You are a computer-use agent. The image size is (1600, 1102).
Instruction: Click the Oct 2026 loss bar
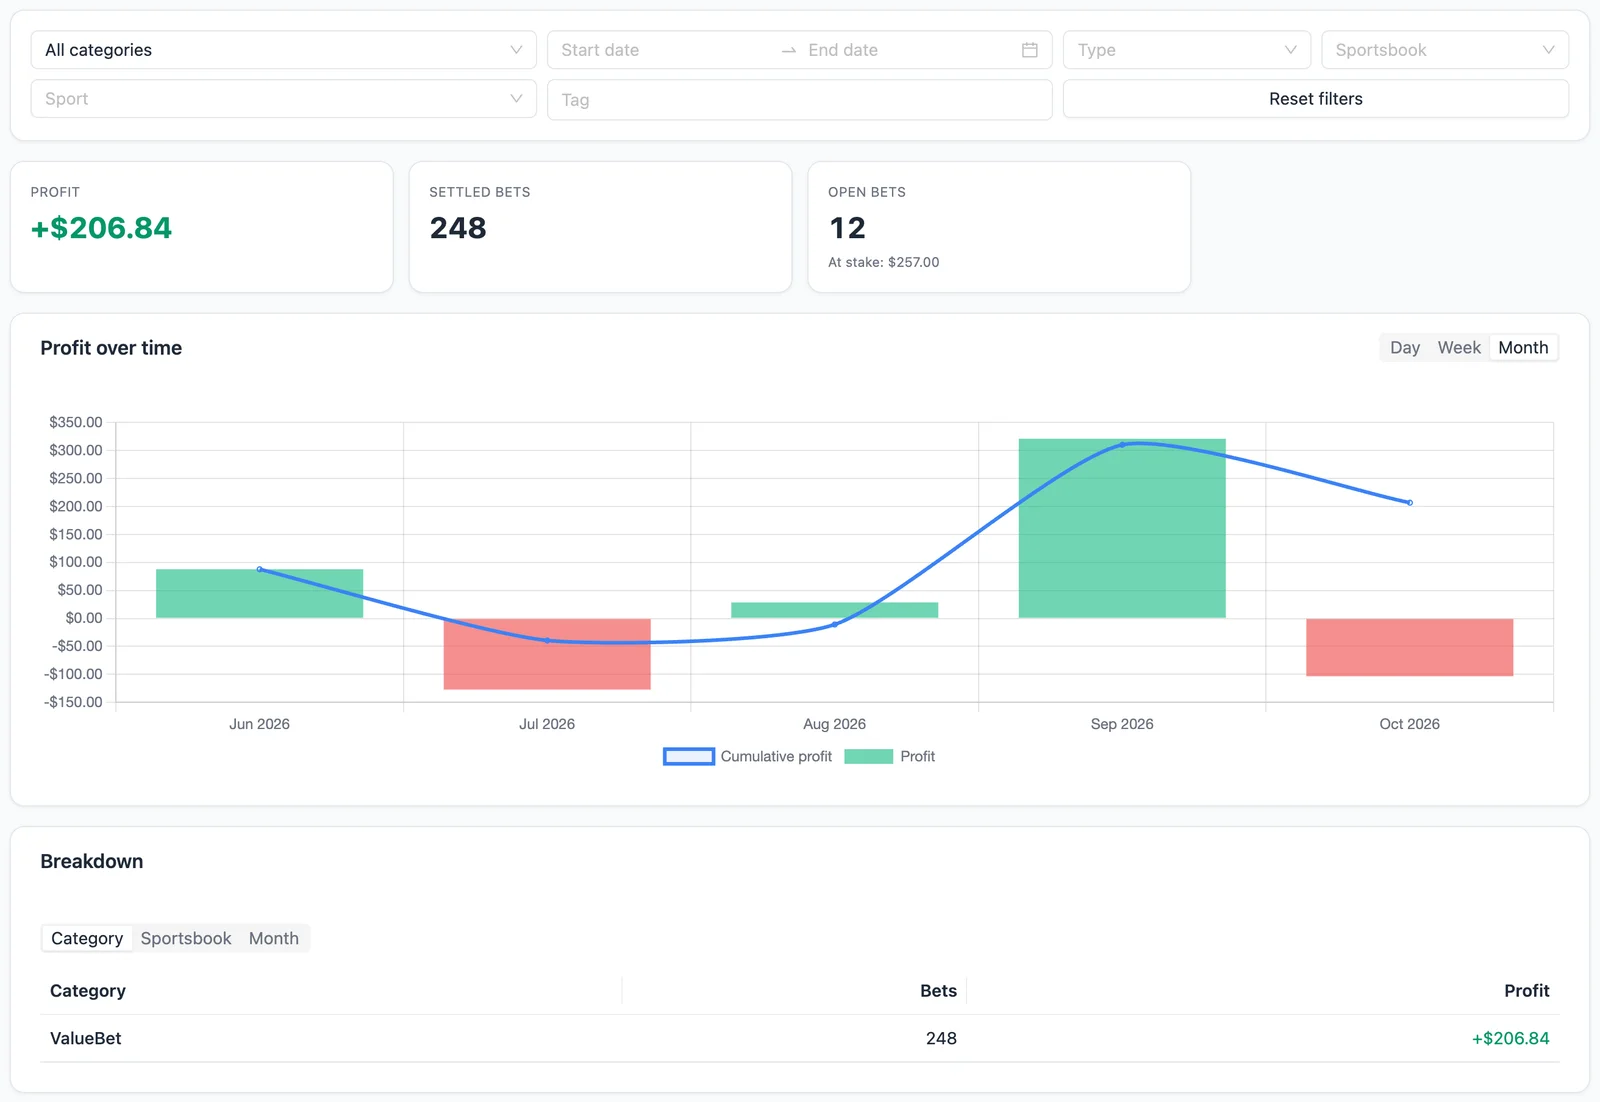pyautogui.click(x=1409, y=647)
